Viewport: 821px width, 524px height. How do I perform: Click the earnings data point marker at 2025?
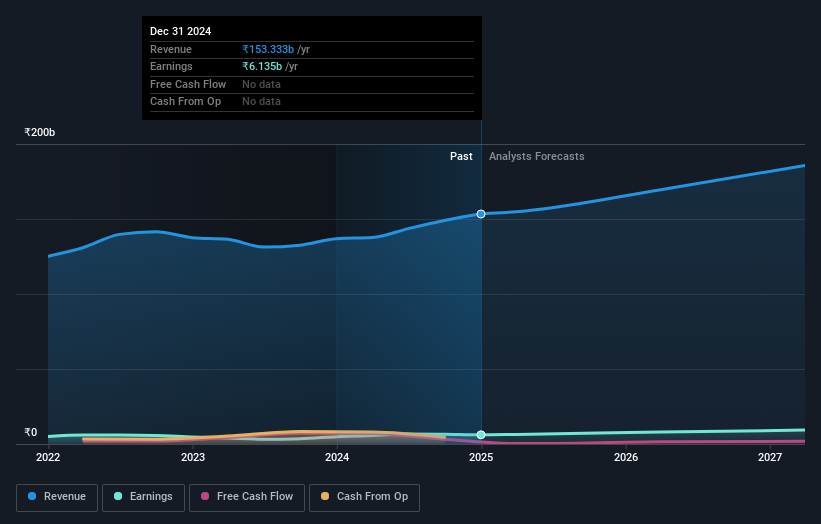[481, 435]
